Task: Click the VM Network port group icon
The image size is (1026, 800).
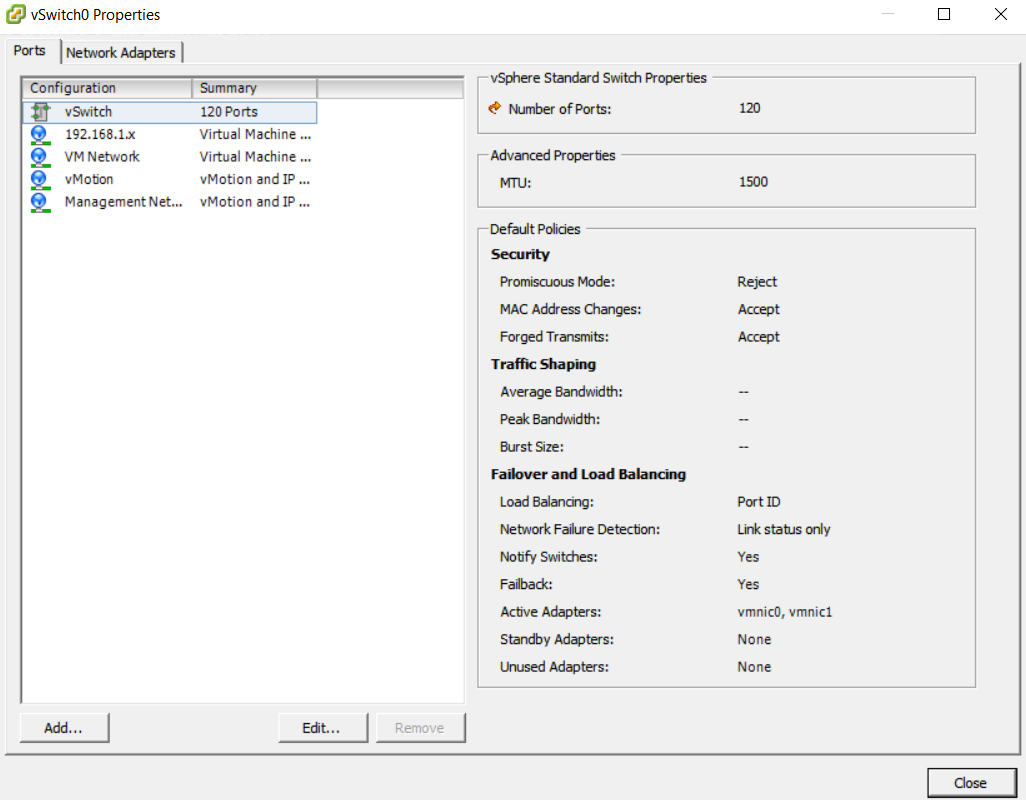Action: tap(40, 156)
